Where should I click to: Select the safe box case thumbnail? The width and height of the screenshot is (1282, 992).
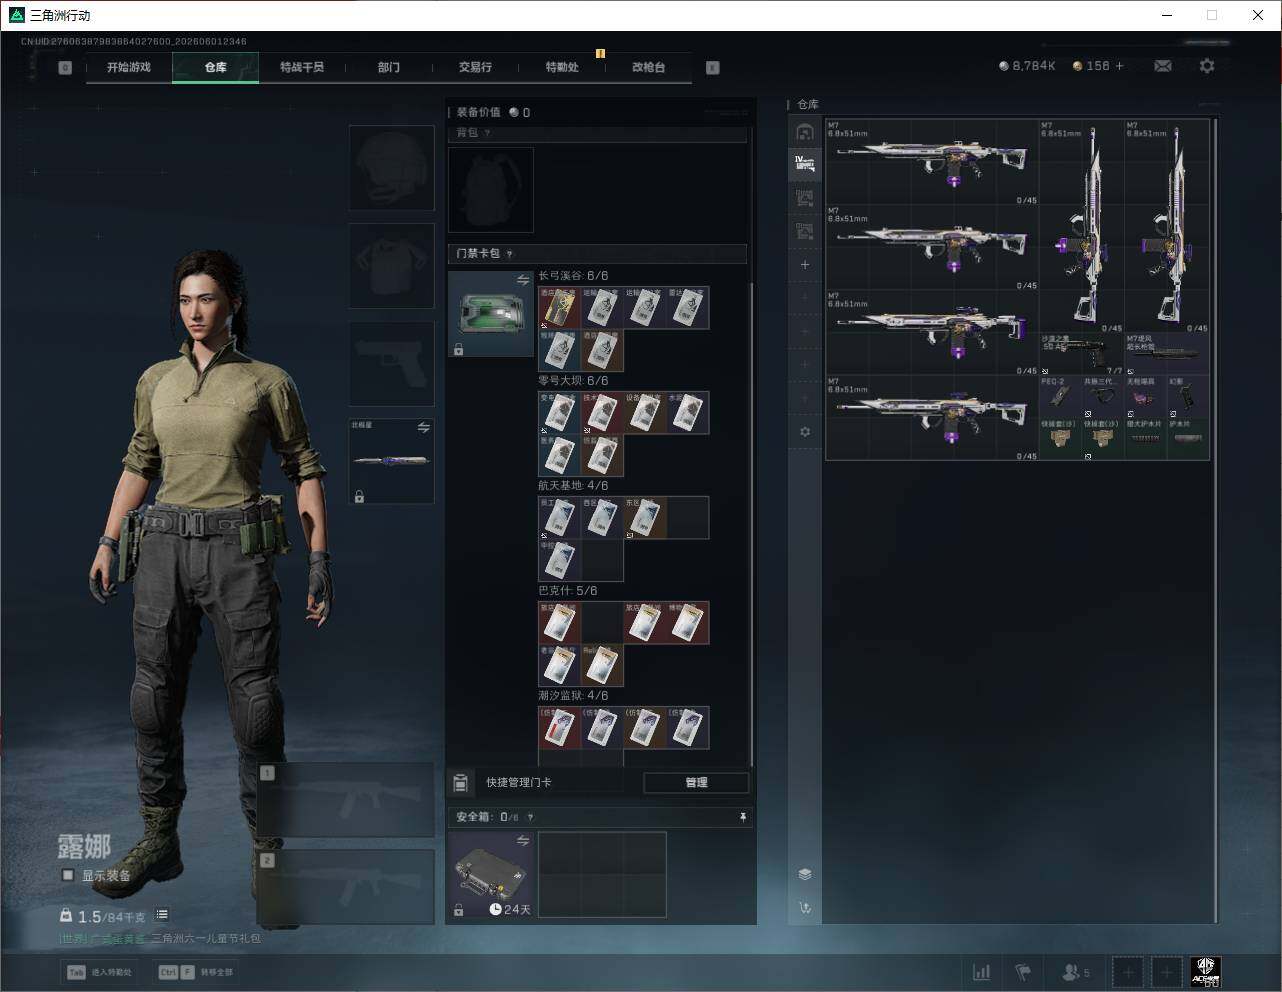[x=491, y=874]
